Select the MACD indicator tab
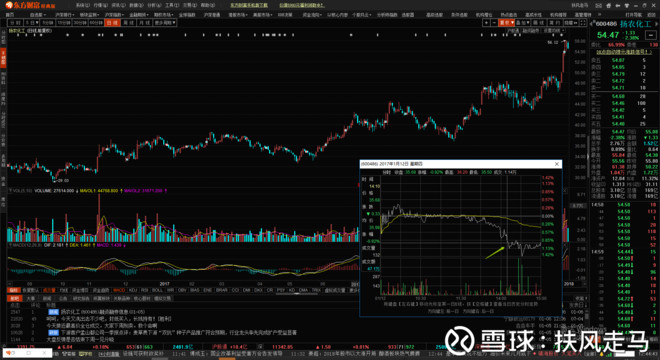Image resolution: width=660 pixels, height=360 pixels. pos(119,290)
